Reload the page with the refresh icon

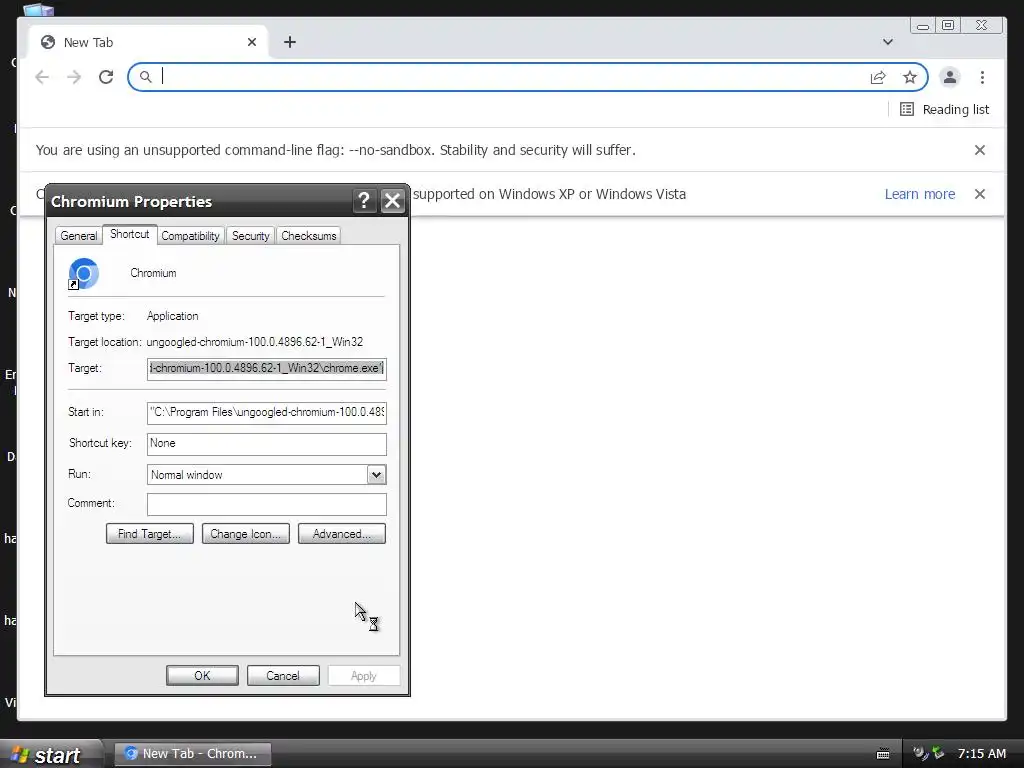tap(106, 77)
